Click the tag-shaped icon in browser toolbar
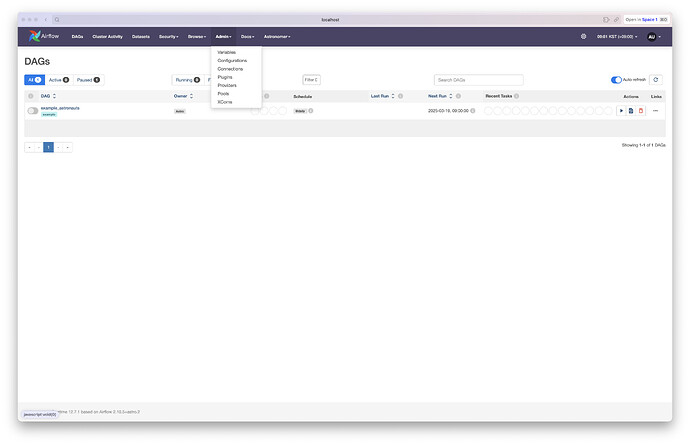 606,20
